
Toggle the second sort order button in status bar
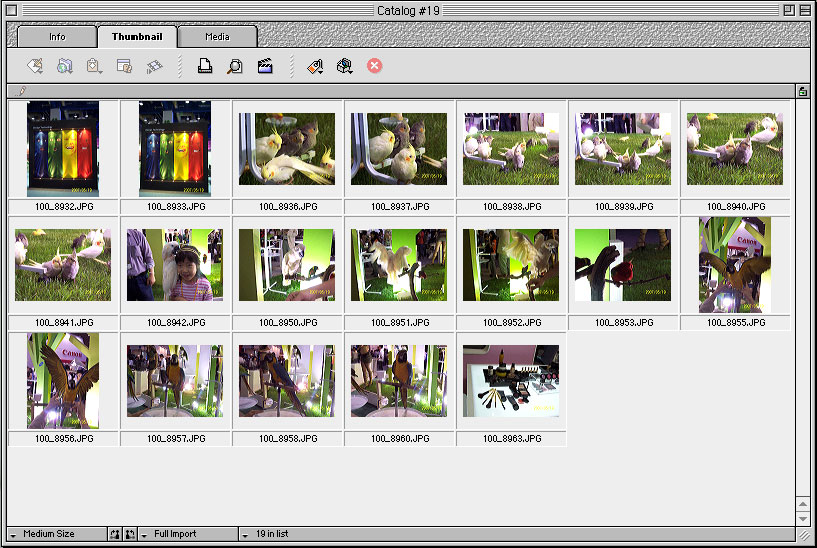pos(130,534)
